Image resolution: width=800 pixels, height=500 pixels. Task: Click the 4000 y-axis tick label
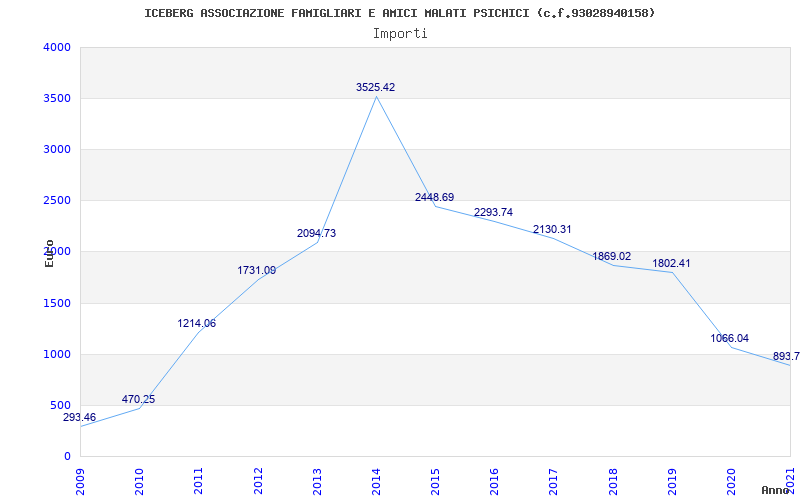pos(57,47)
